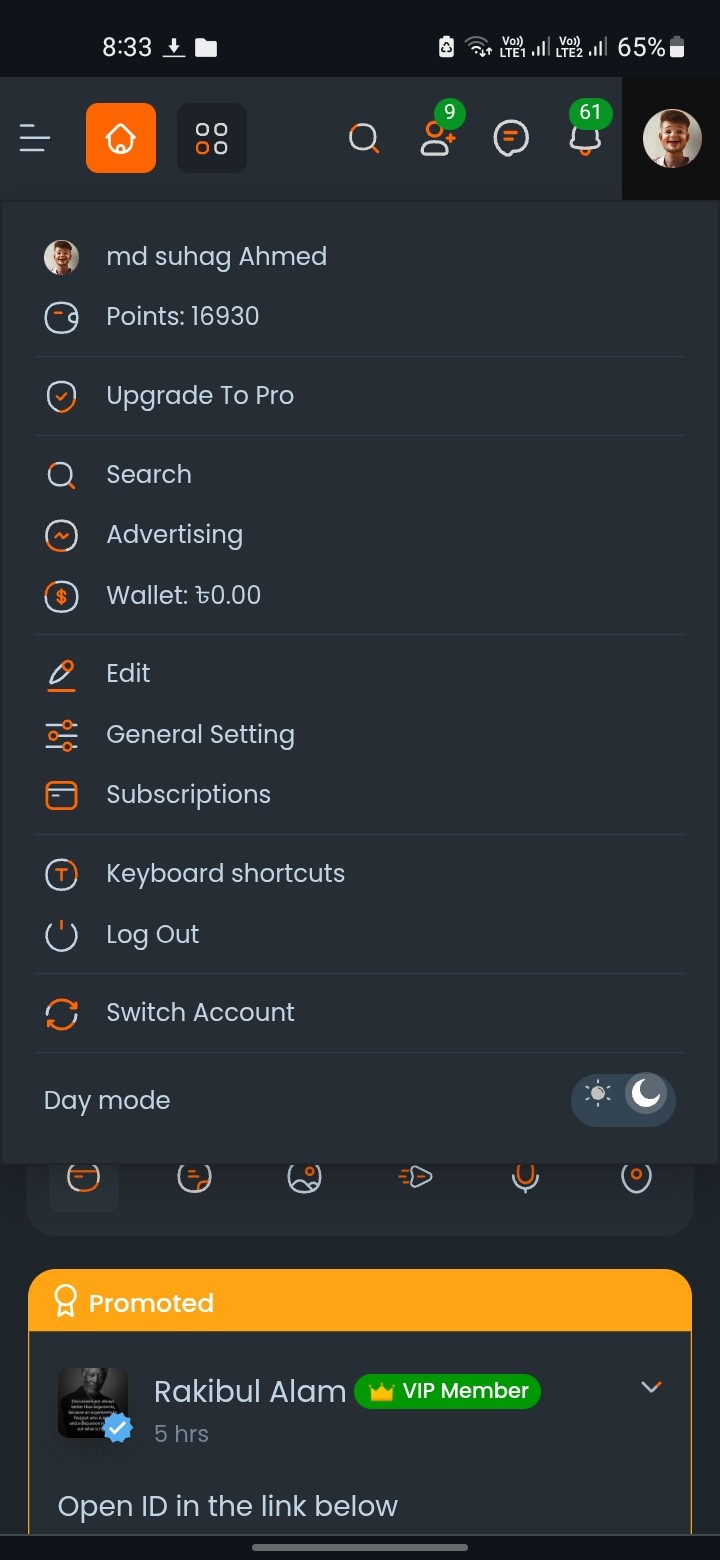Open Keyboard shortcuts entry

pyautogui.click(x=225, y=874)
